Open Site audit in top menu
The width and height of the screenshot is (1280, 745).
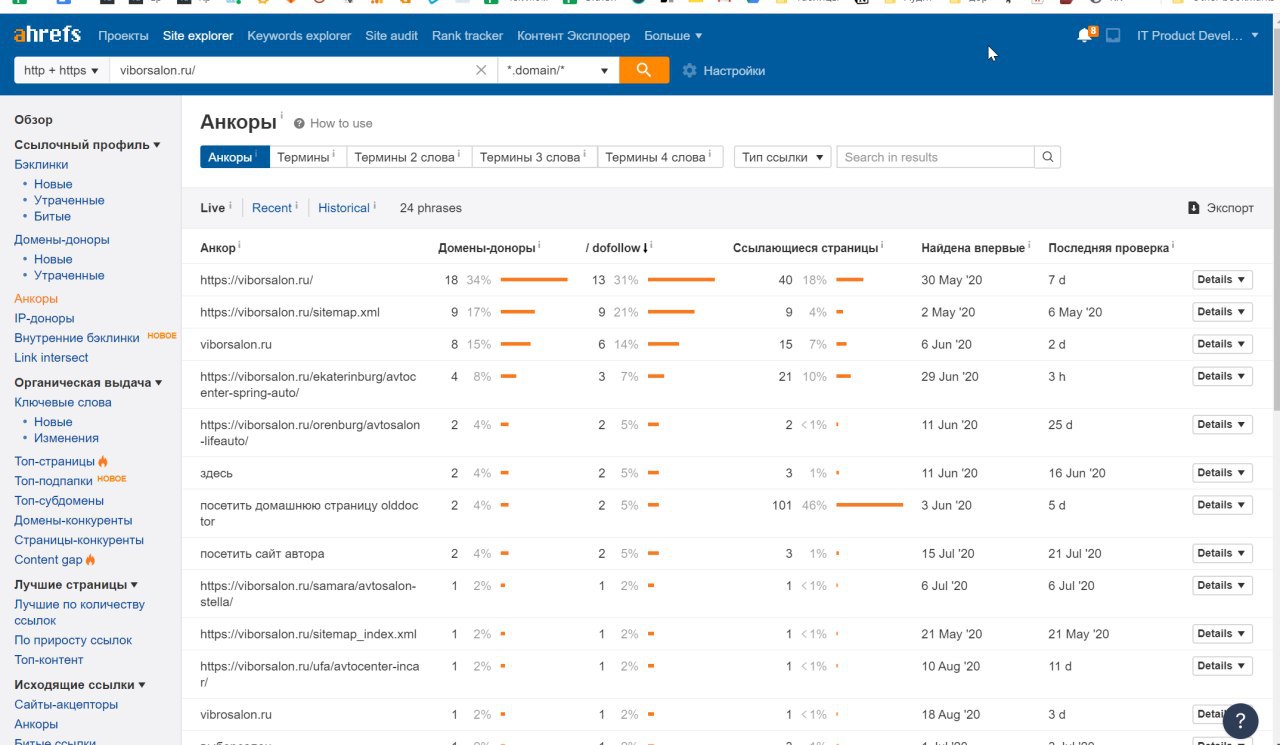tap(392, 36)
